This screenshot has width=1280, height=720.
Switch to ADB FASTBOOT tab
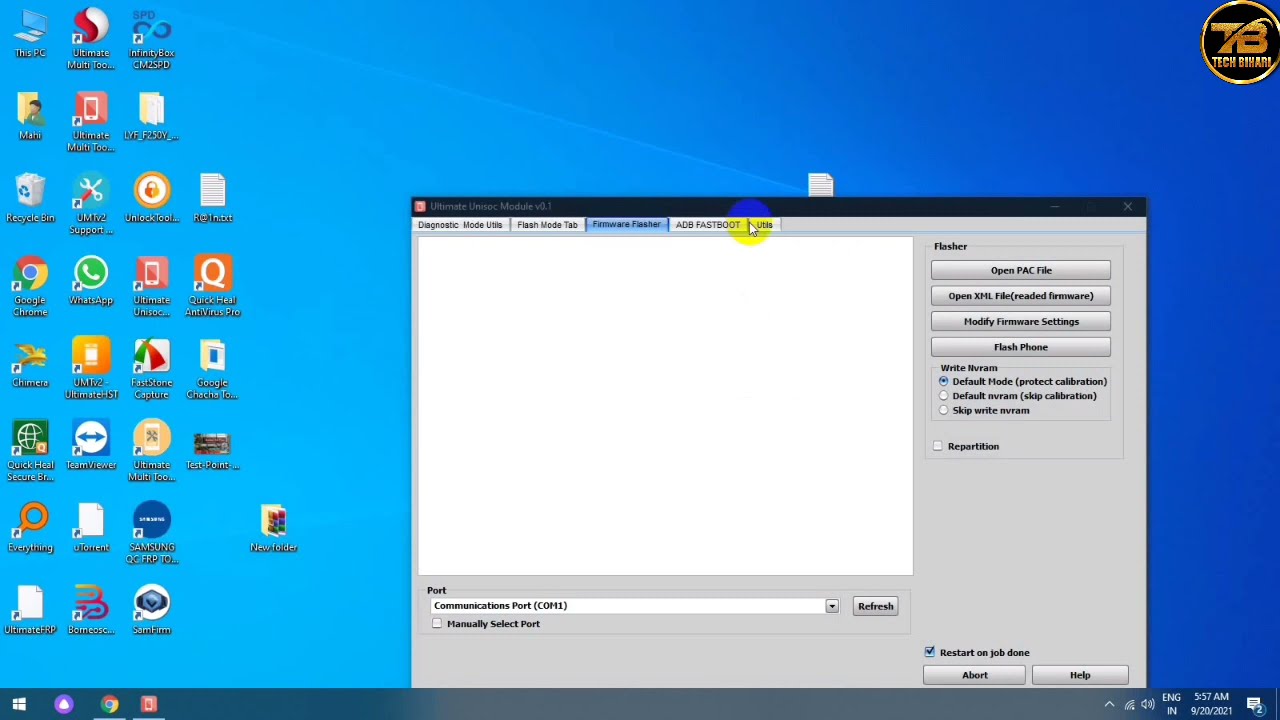[708, 225]
